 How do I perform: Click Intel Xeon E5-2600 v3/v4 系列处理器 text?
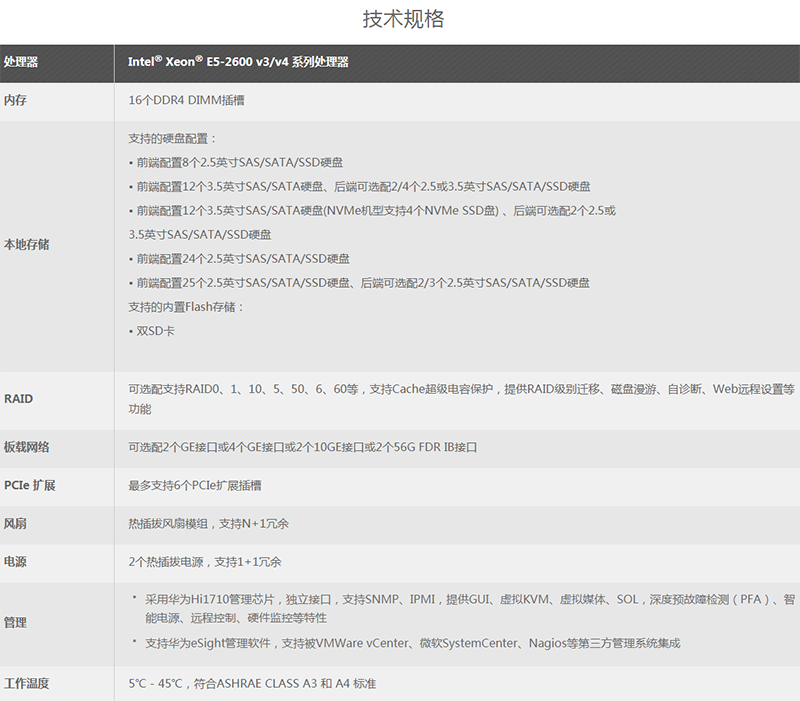[x=238, y=62]
